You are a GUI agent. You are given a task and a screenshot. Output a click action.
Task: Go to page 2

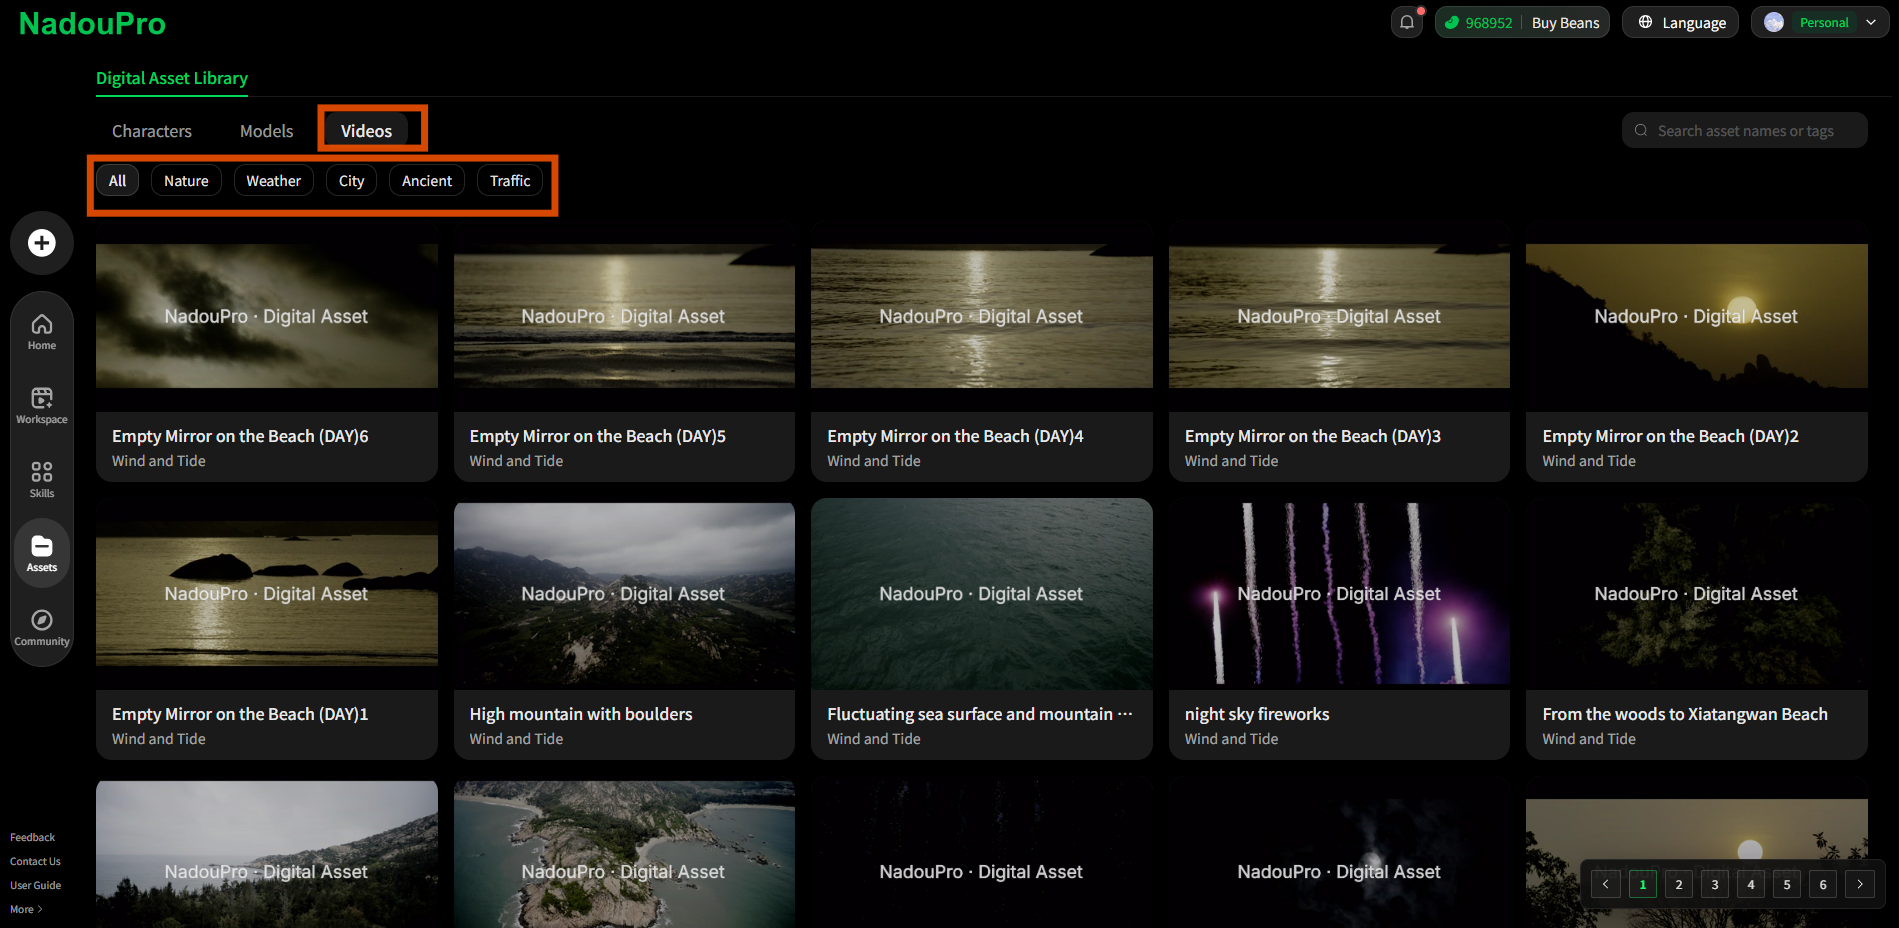[x=1679, y=884]
